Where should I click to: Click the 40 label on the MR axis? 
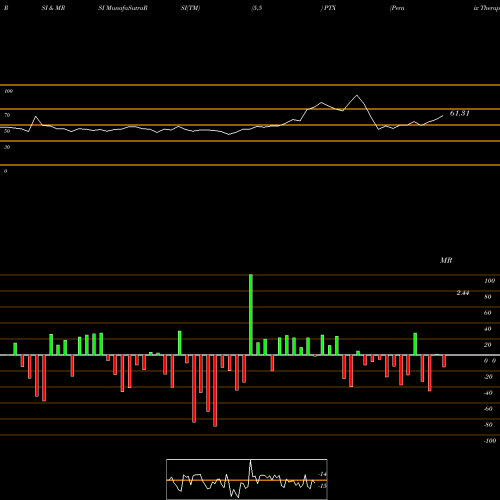coord(488,329)
